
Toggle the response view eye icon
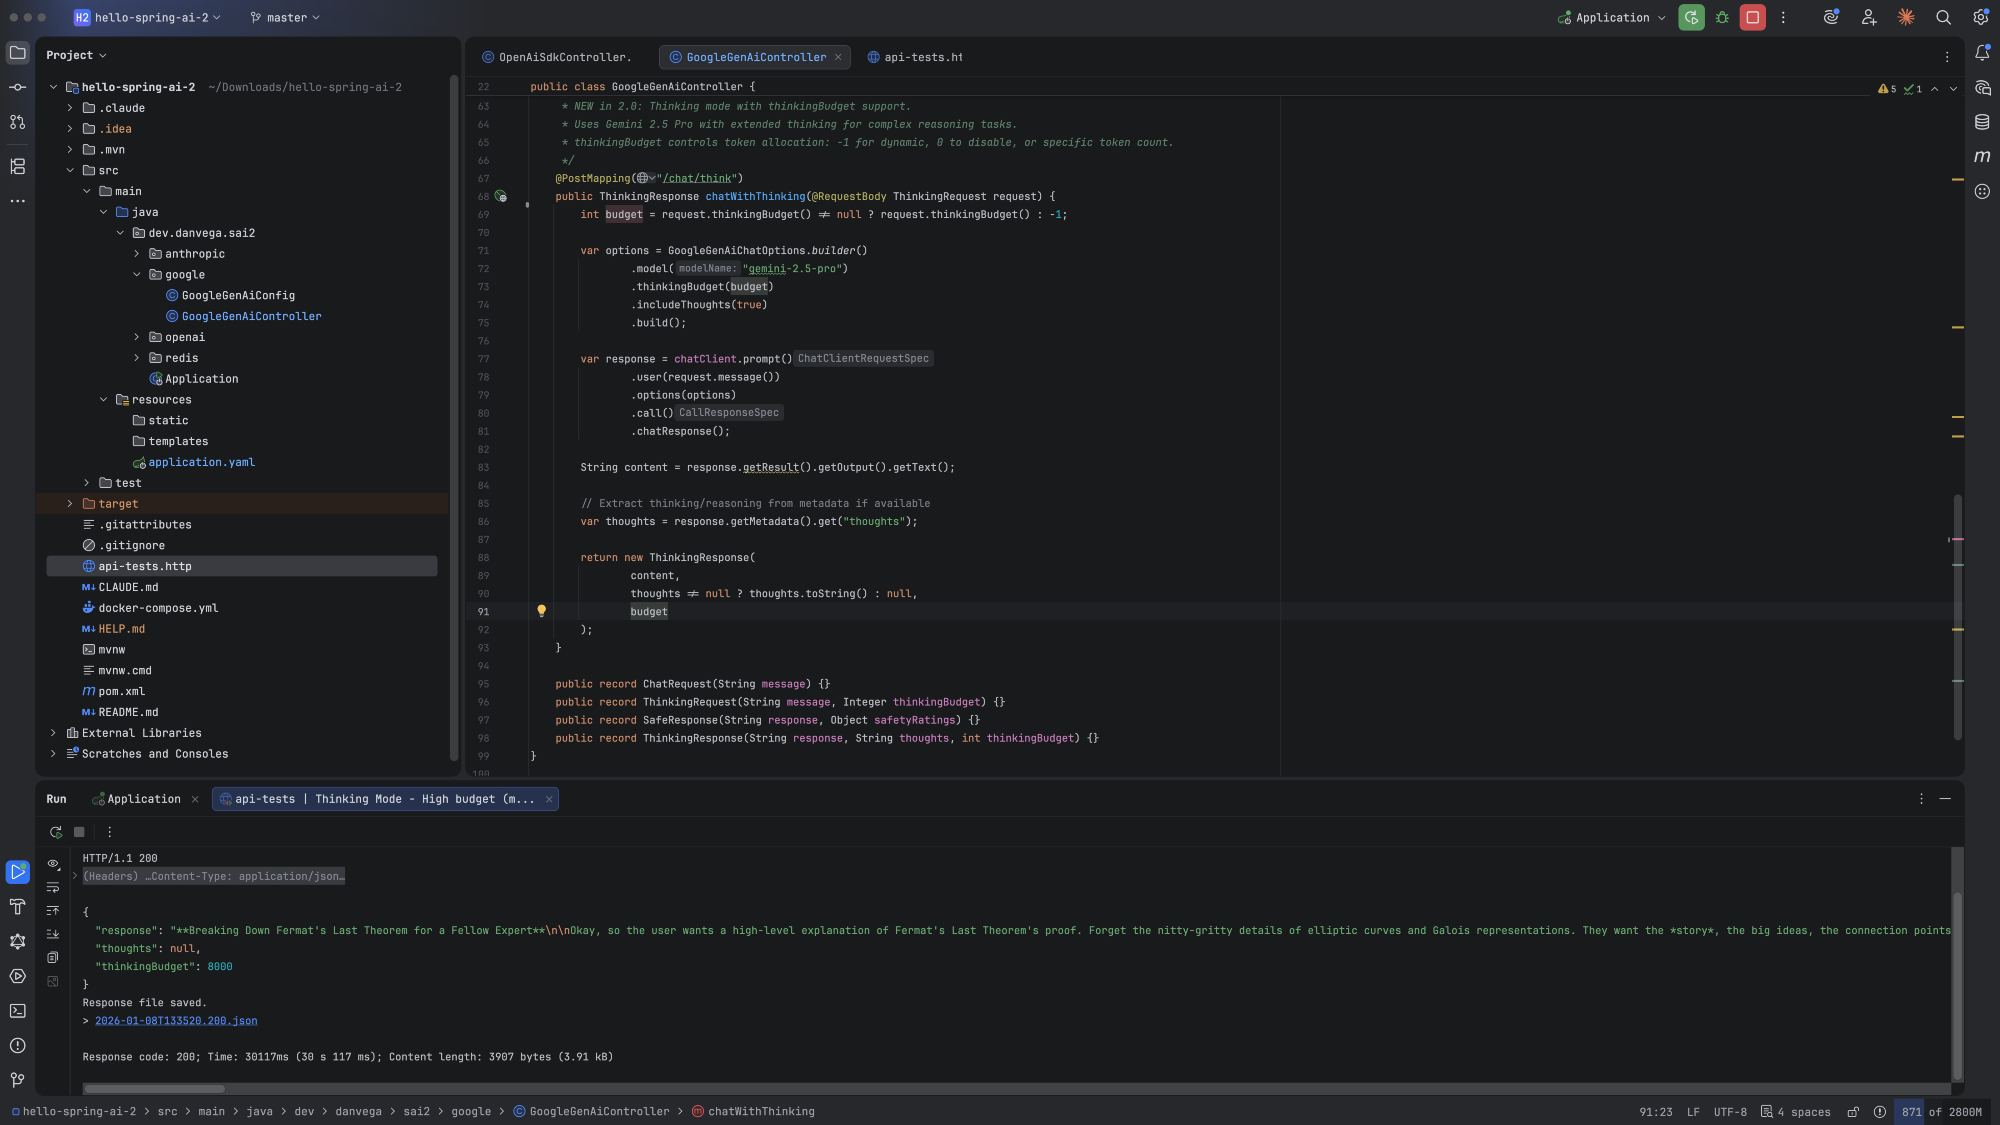click(x=53, y=864)
